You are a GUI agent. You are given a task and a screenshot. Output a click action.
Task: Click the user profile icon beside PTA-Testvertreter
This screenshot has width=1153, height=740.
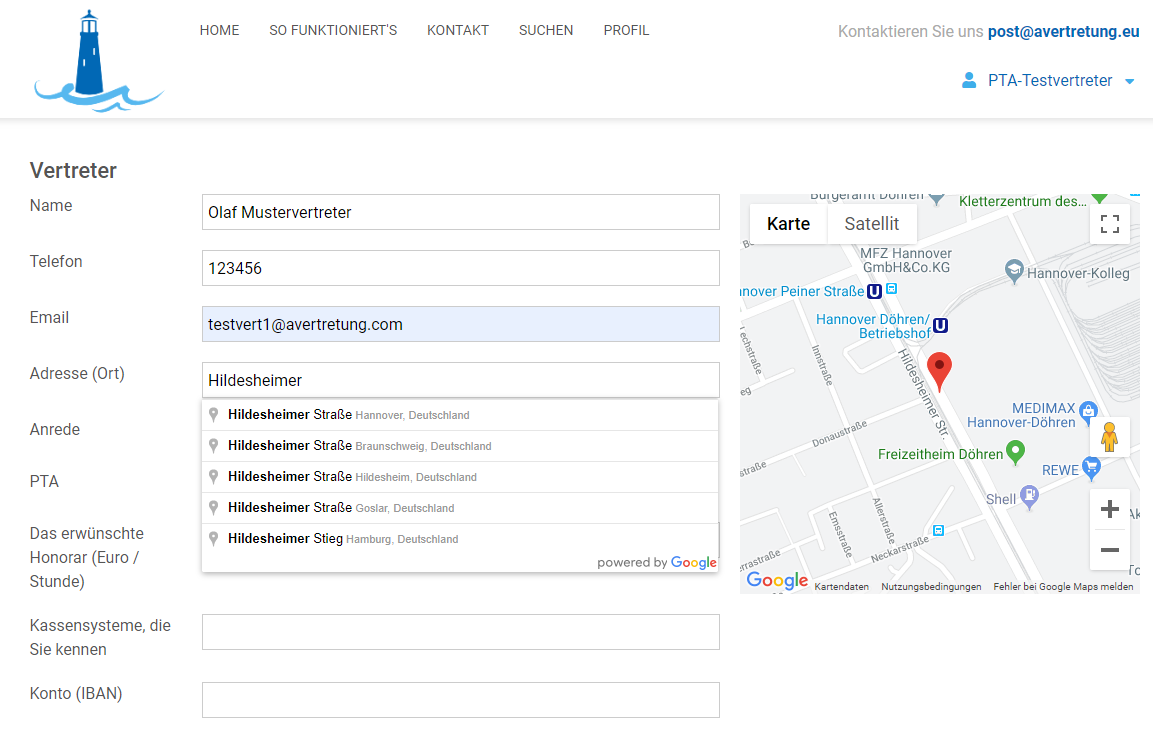tap(969, 80)
